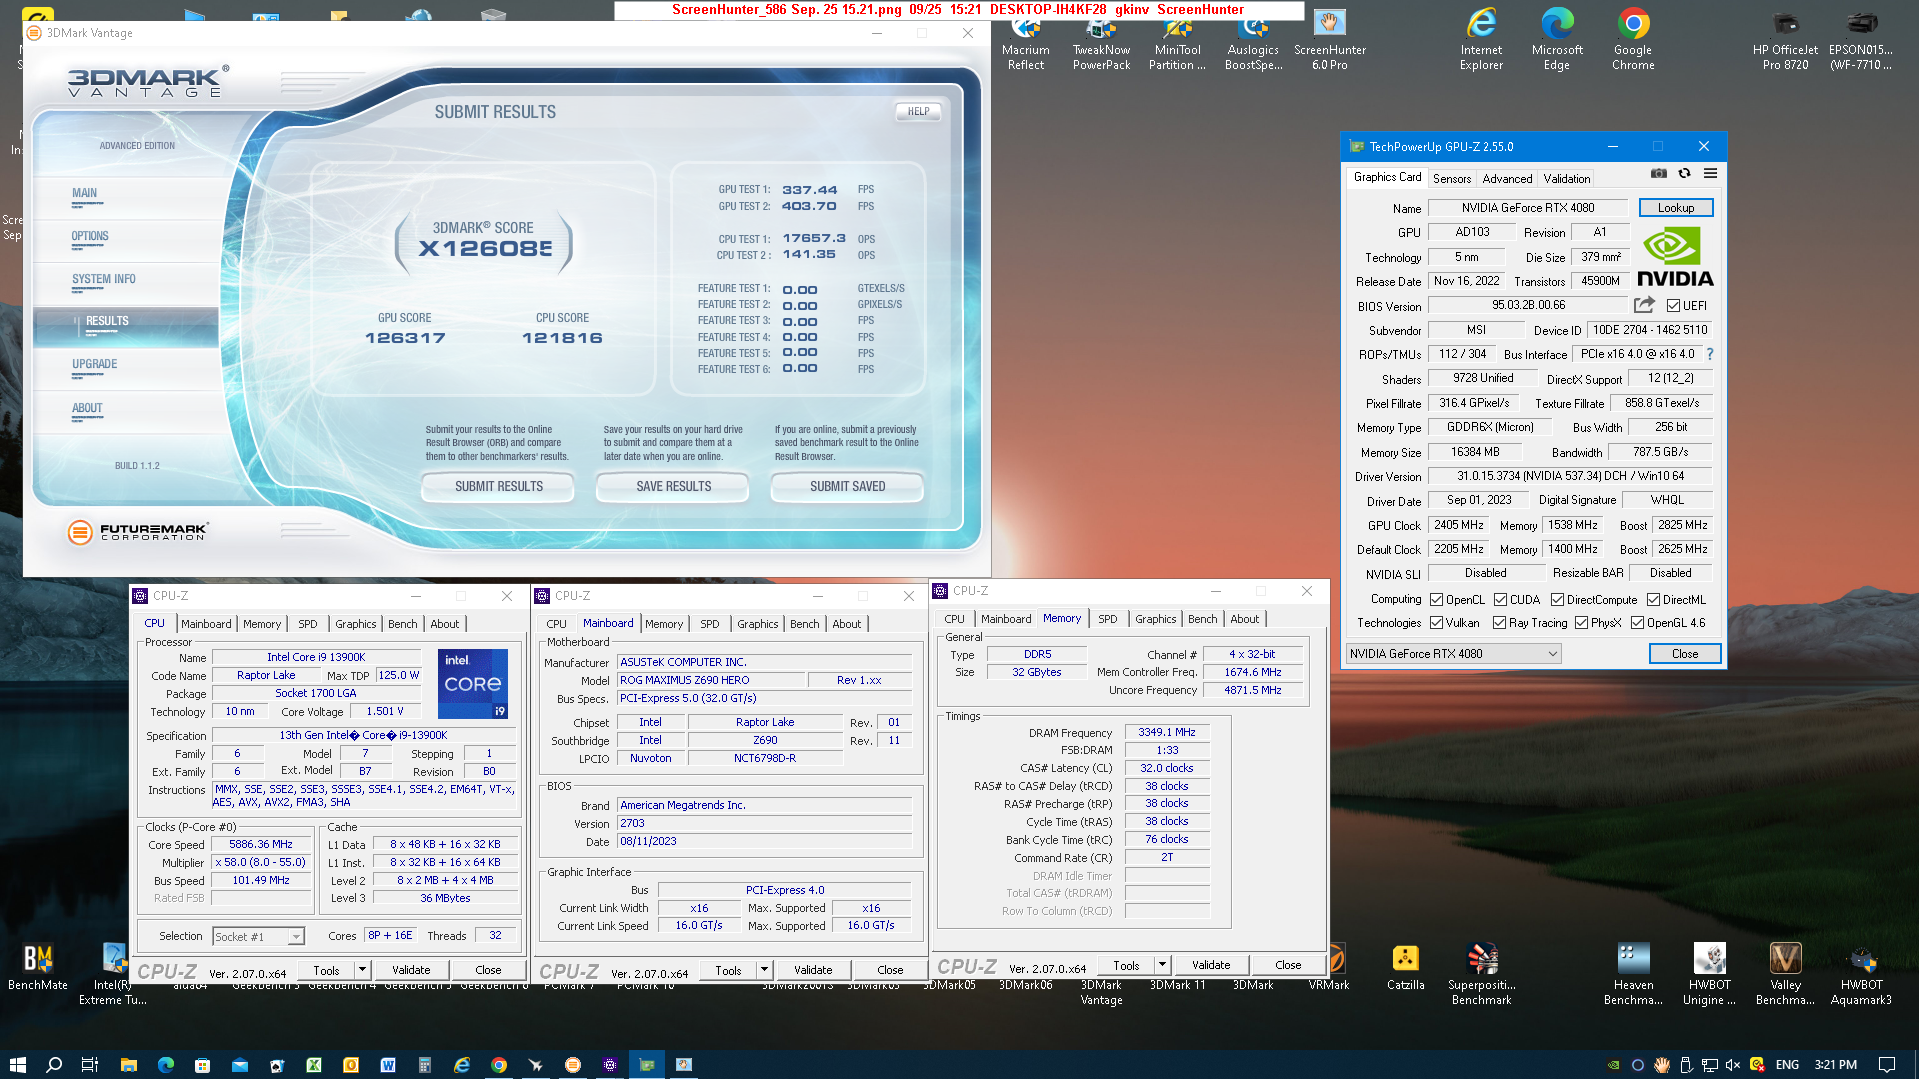Click the Lookup button in GPU-Z
Image resolution: width=1919 pixels, height=1079 pixels.
pos(1675,208)
